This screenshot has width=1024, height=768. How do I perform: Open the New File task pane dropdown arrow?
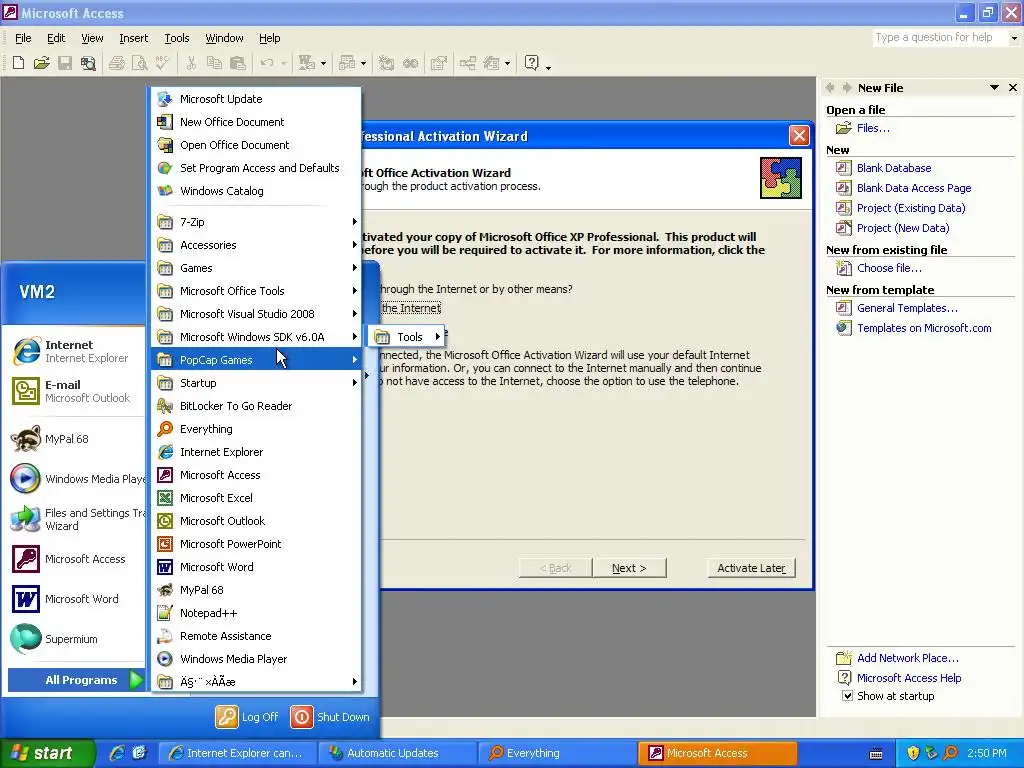[x=994, y=88]
